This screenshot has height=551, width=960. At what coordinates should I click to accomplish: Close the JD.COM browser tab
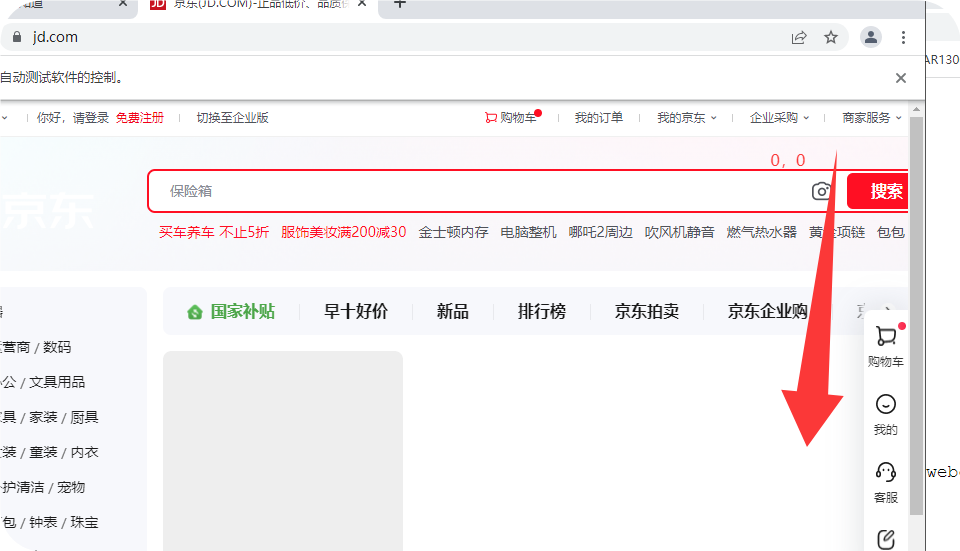pos(362,4)
